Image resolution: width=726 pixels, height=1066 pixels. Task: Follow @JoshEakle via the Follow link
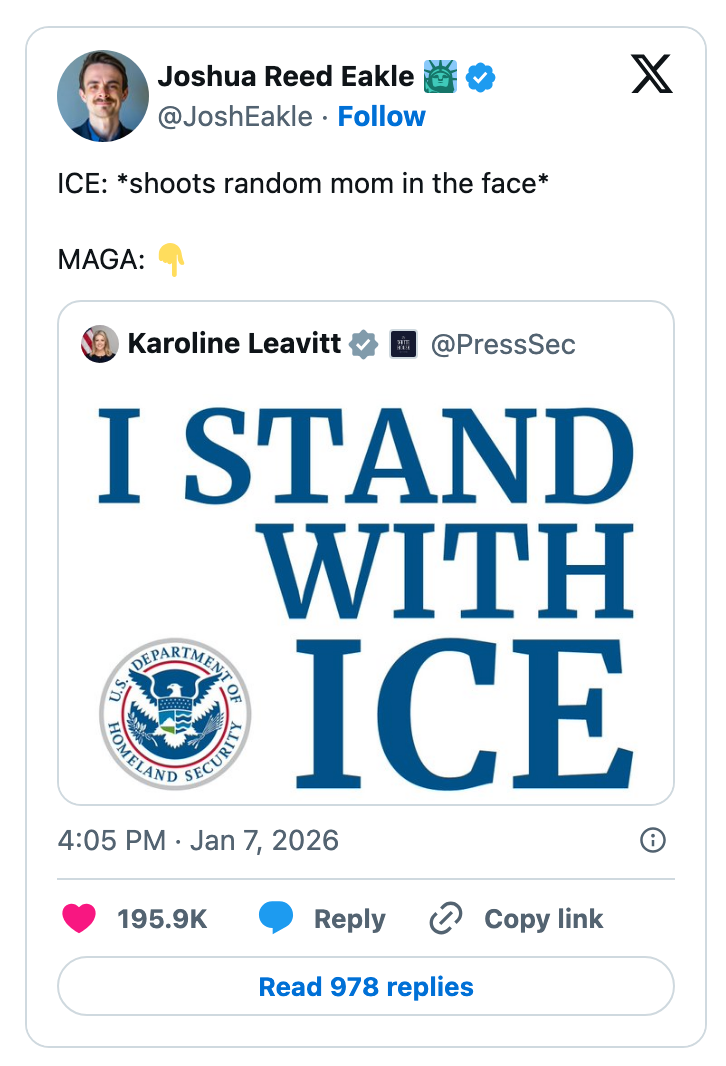[x=381, y=117]
